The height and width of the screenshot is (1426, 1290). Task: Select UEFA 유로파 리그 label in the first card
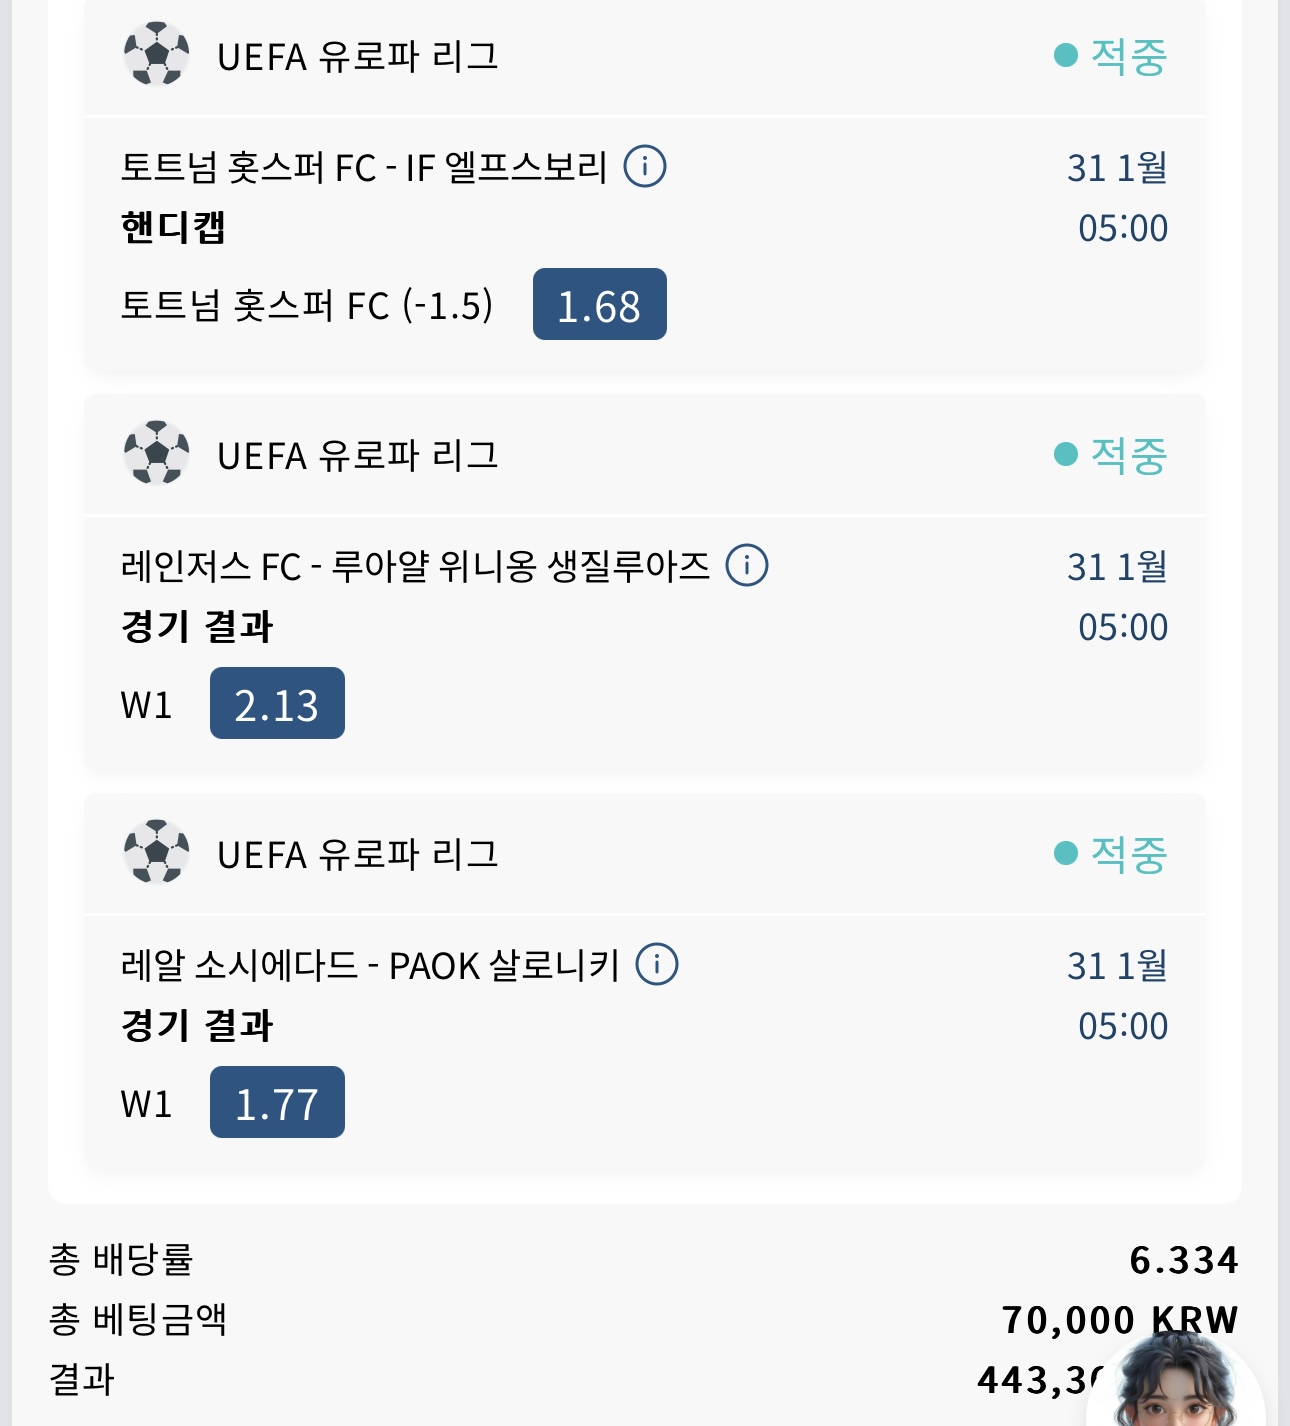357,56
